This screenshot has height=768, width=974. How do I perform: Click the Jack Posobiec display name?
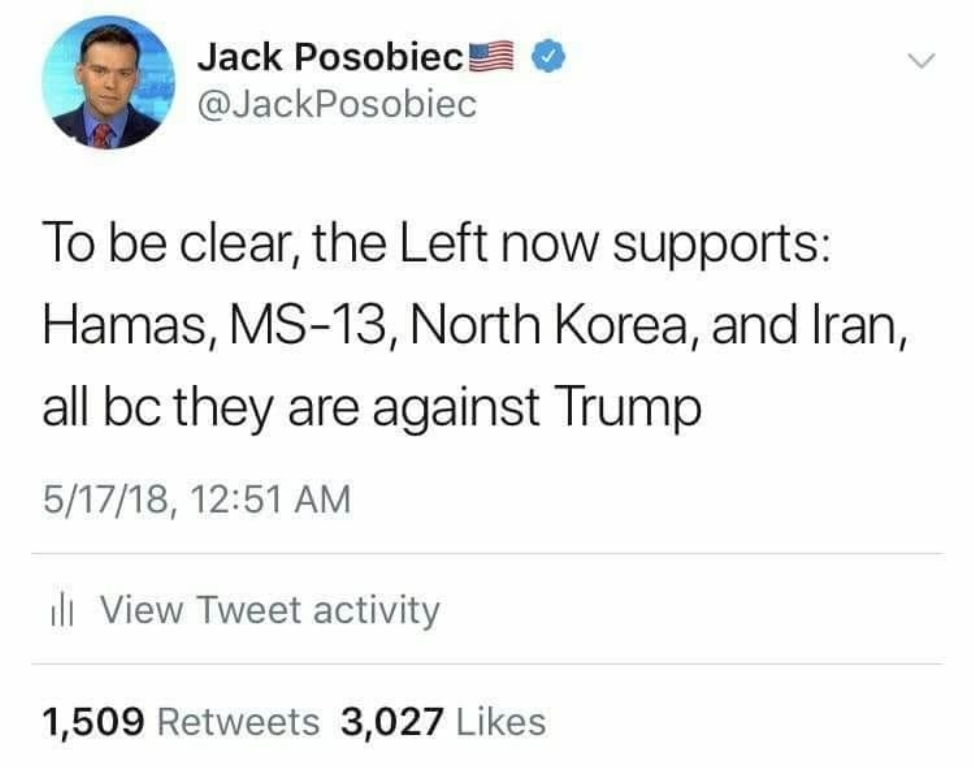pos(330,57)
